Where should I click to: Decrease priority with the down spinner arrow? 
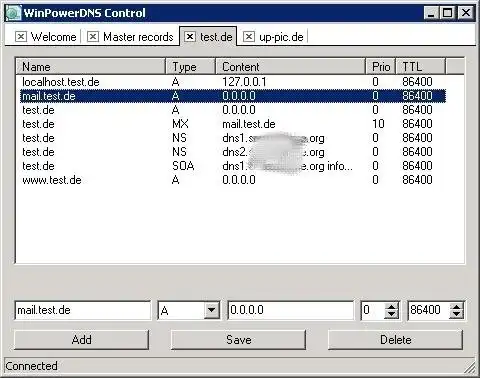click(x=391, y=315)
